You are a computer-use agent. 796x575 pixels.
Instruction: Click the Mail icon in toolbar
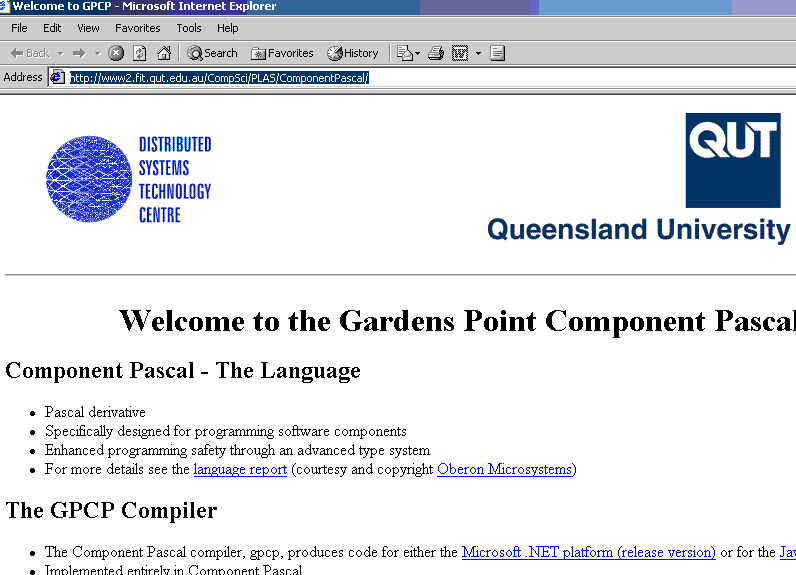404,53
